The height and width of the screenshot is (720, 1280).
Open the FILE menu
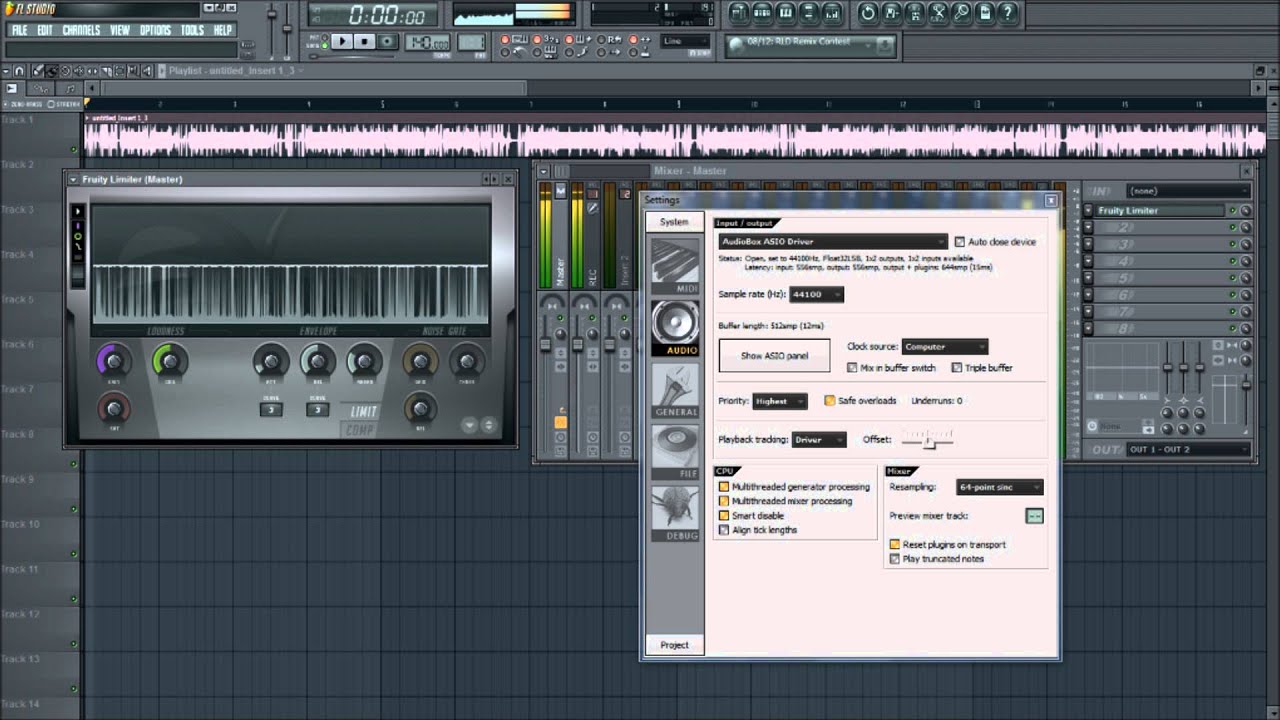19,31
